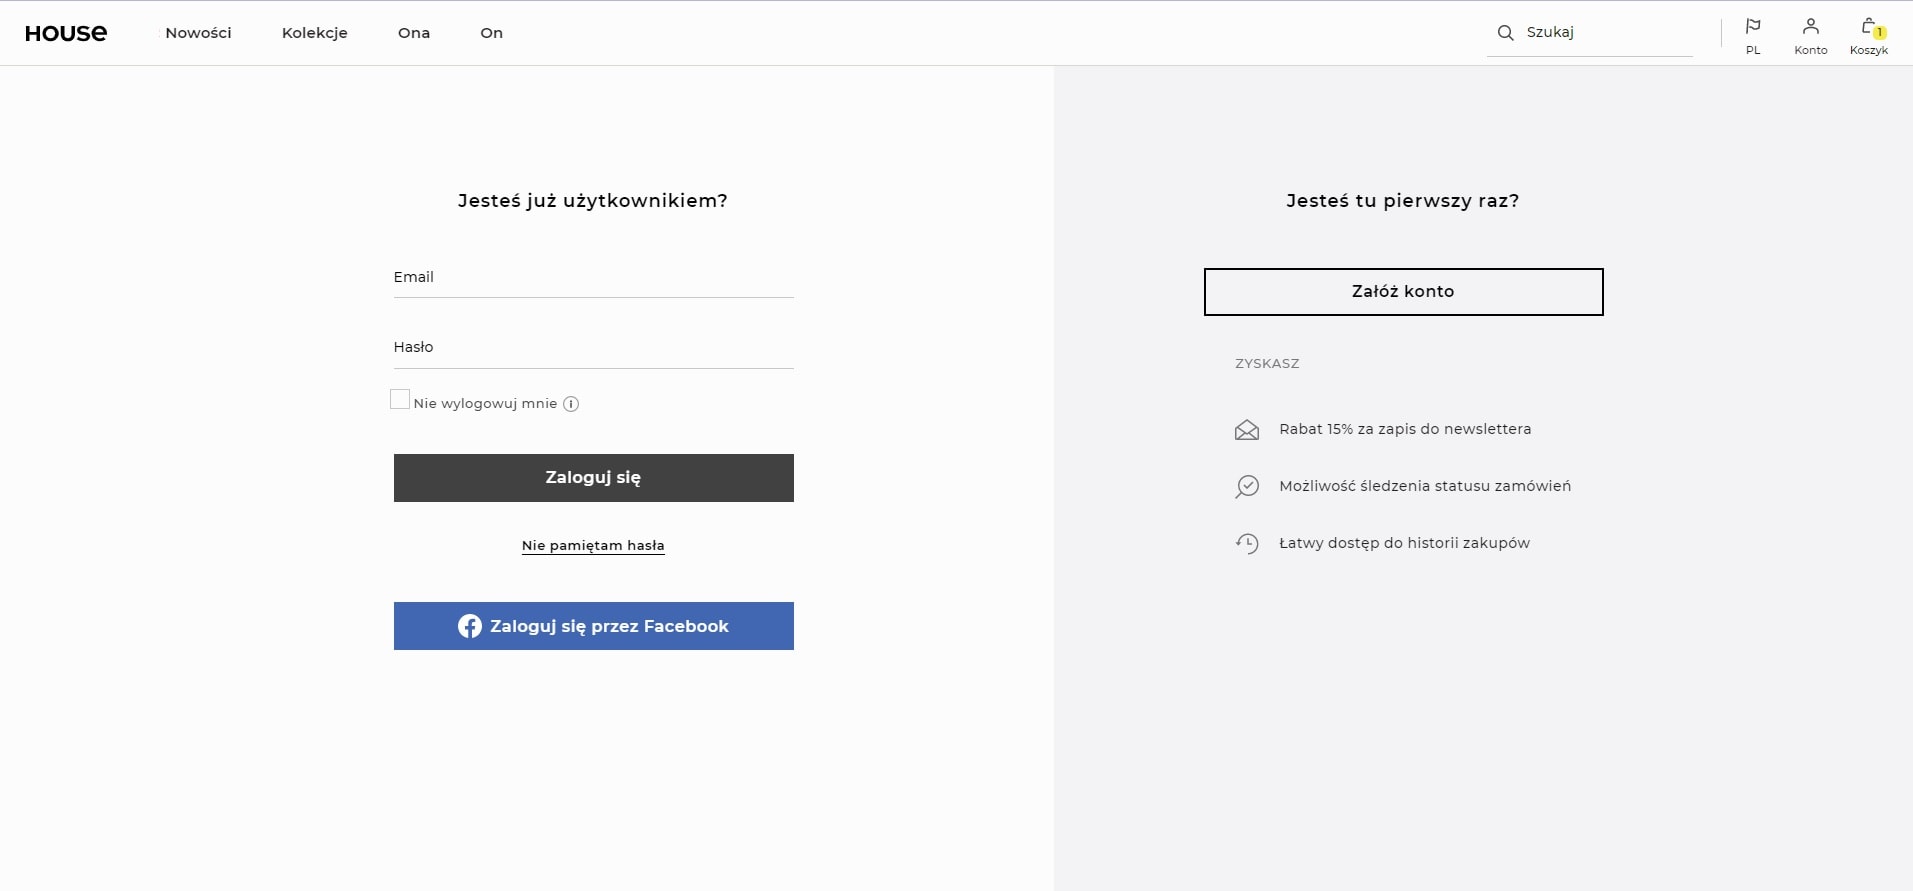Open the Ona menu
The height and width of the screenshot is (891, 1913).
(x=414, y=33)
